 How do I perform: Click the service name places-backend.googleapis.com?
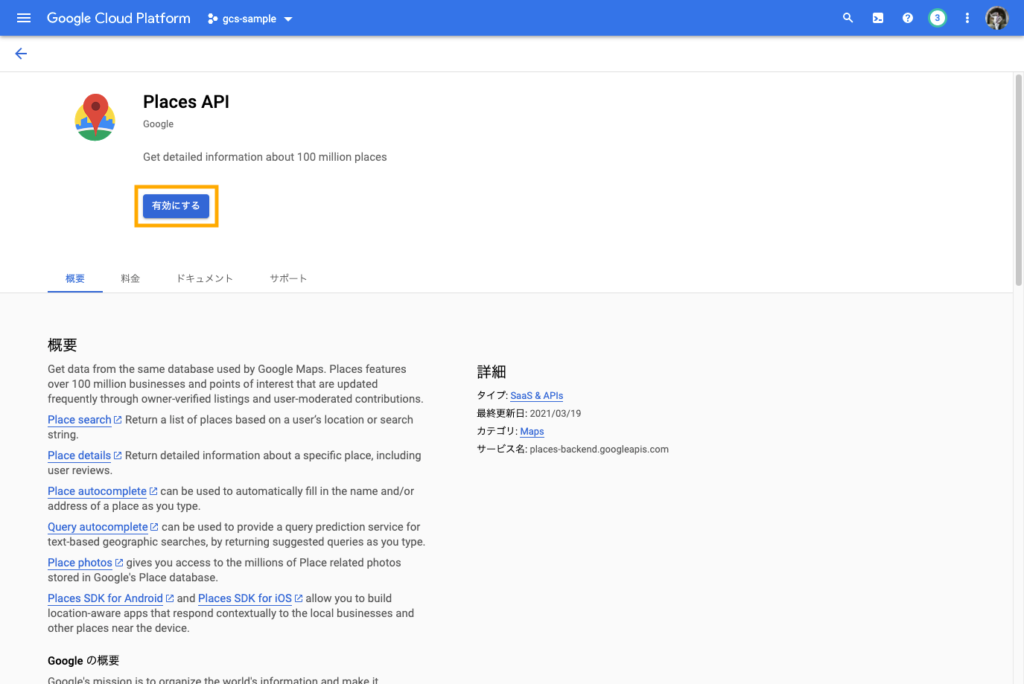599,449
